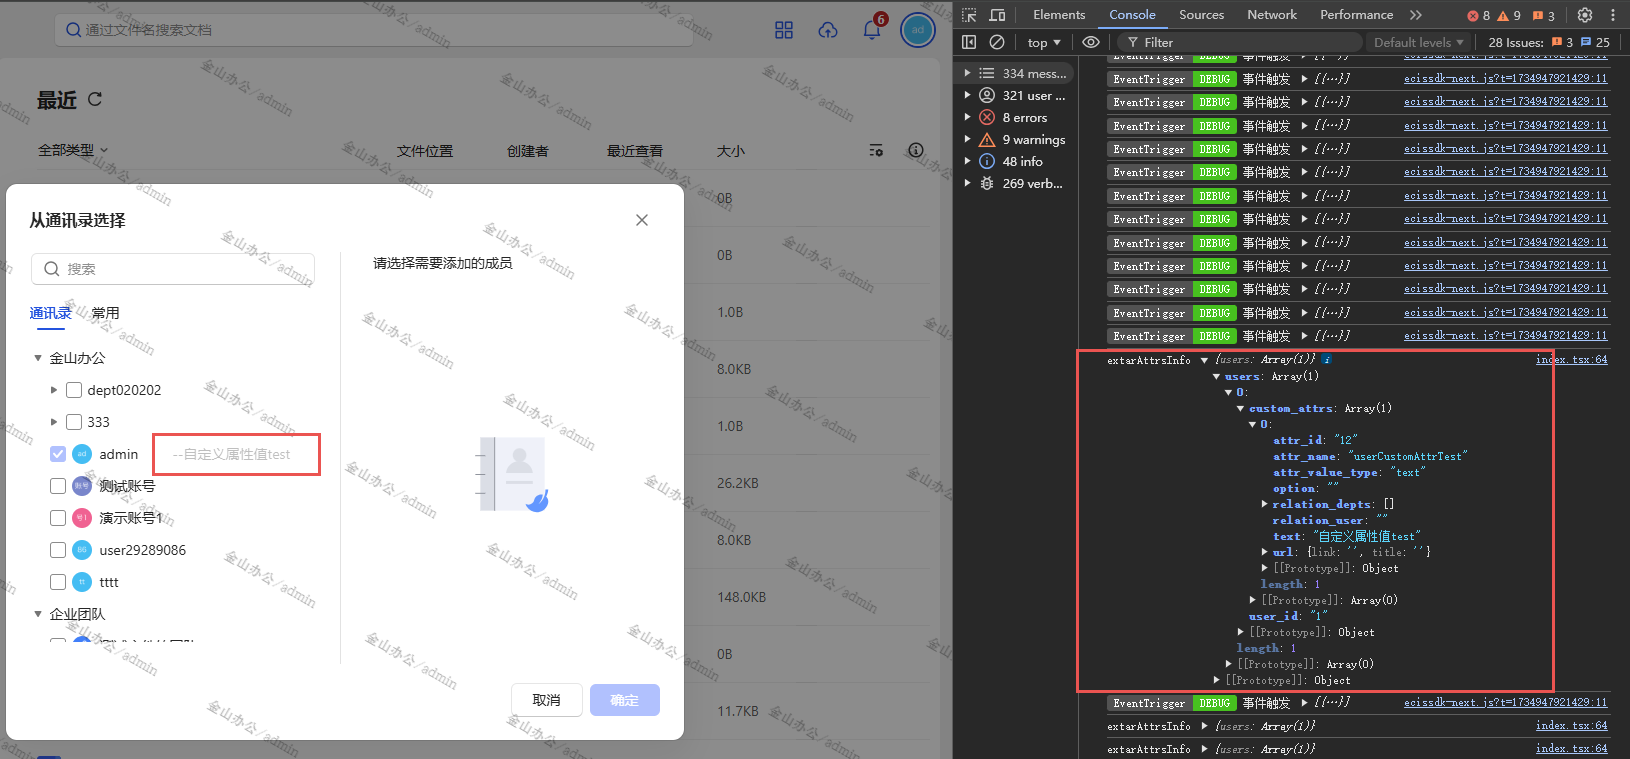1630x759 pixels.
Task: Clear the console with the clear icon
Action: click(997, 42)
